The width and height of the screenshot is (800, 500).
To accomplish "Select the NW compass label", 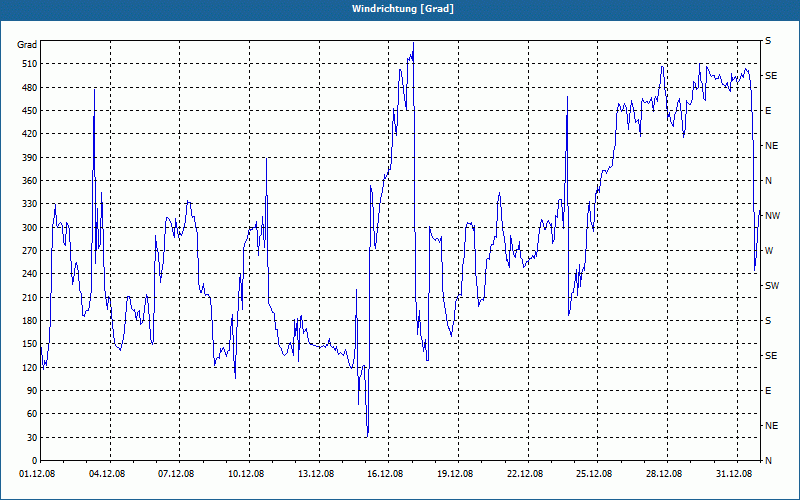I will (772, 216).
